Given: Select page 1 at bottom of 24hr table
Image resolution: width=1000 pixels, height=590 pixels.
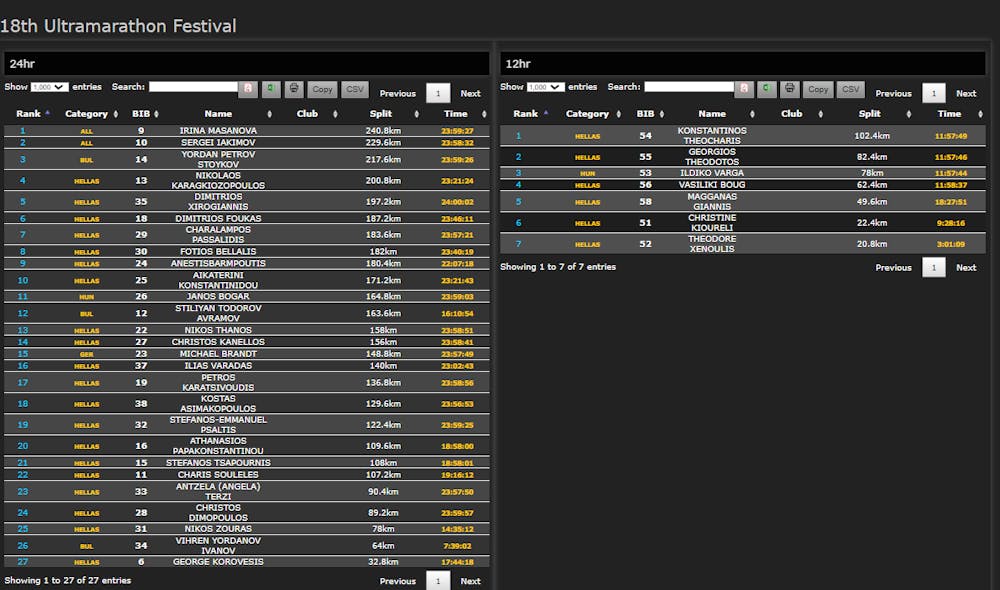Looking at the screenshot, I should [x=438, y=581].
